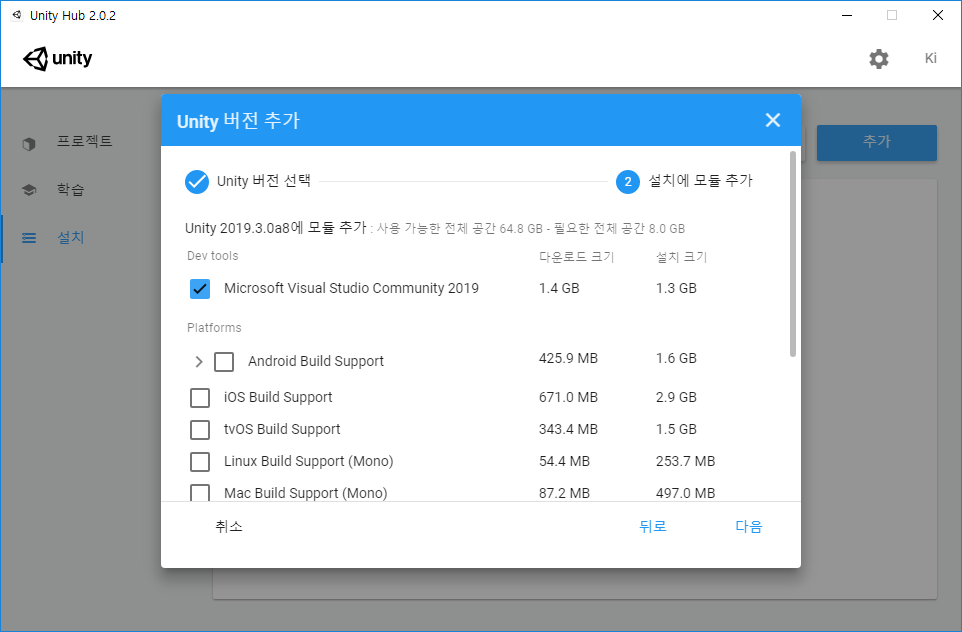962x632 pixels.
Task: Click the tvOS Build Support label
Action: point(282,430)
